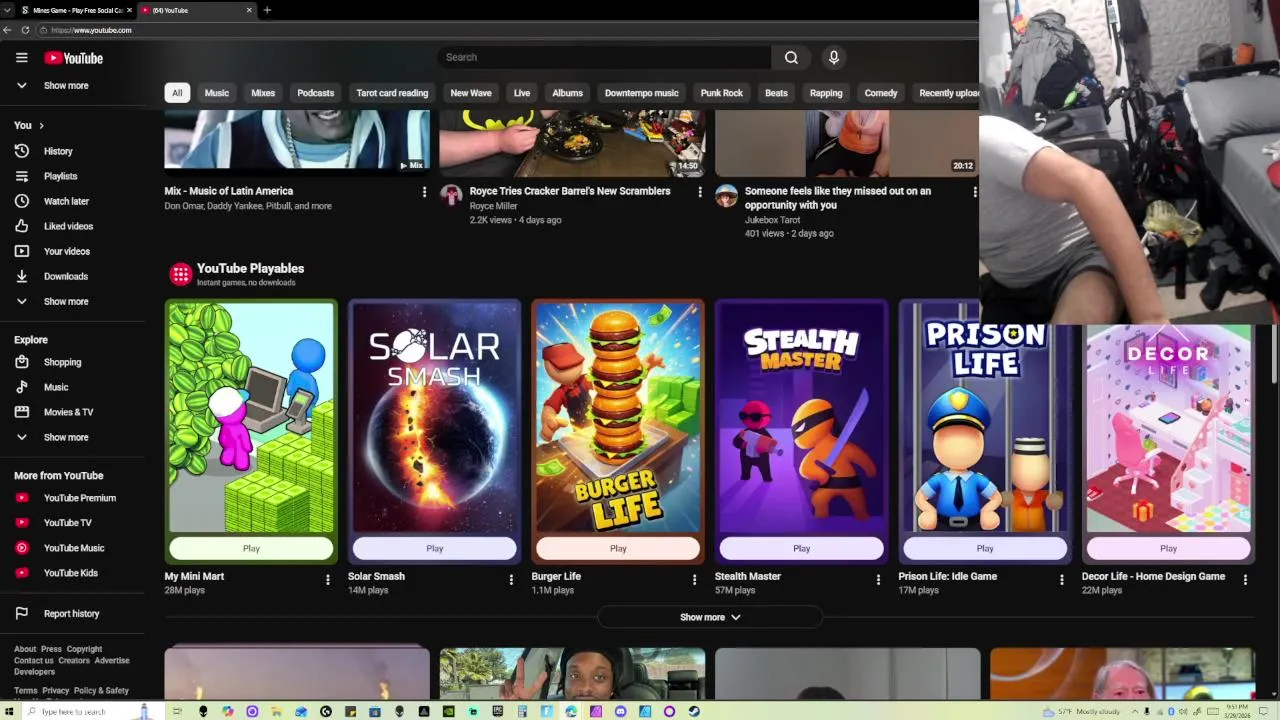
Task: Expand the You section arrow
Action: click(x=42, y=126)
